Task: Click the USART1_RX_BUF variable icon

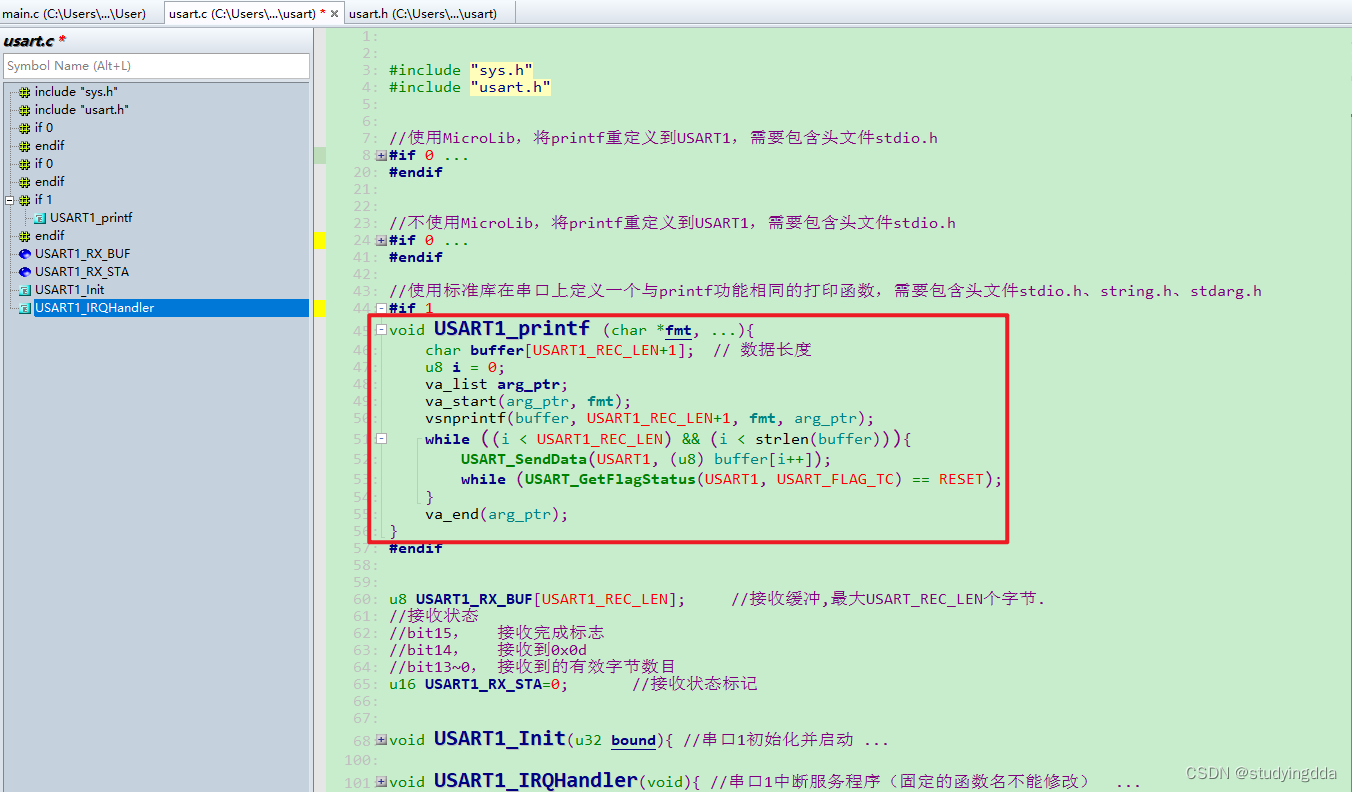Action: [25, 254]
